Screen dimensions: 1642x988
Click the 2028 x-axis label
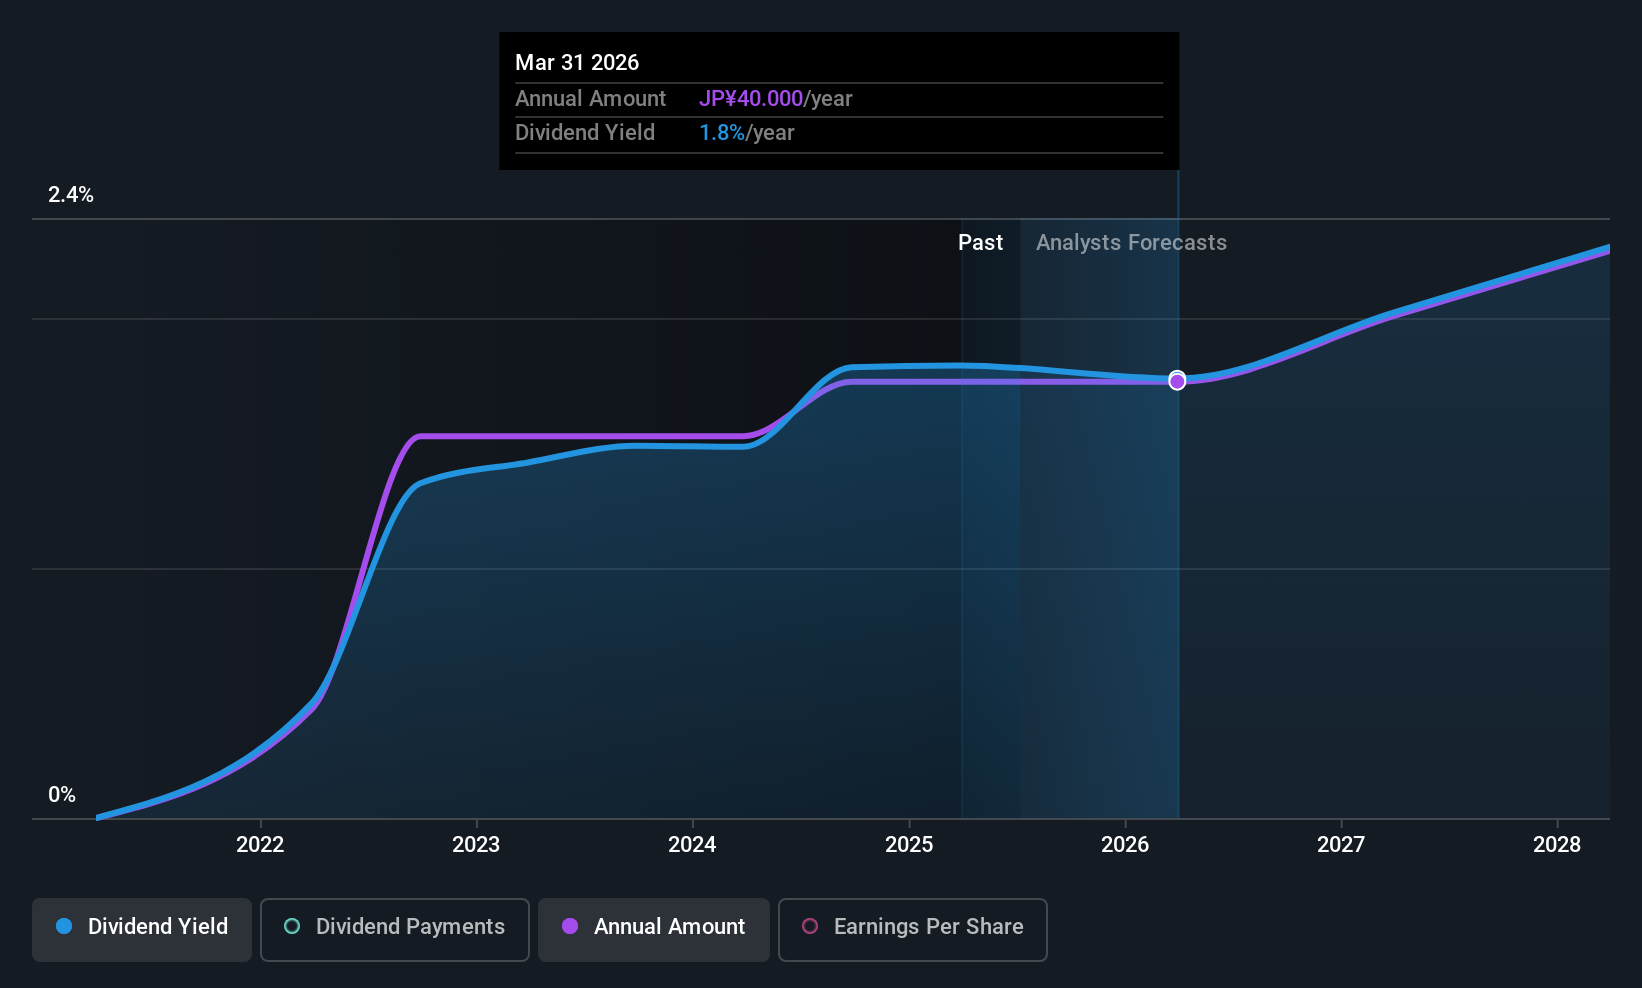click(1557, 844)
